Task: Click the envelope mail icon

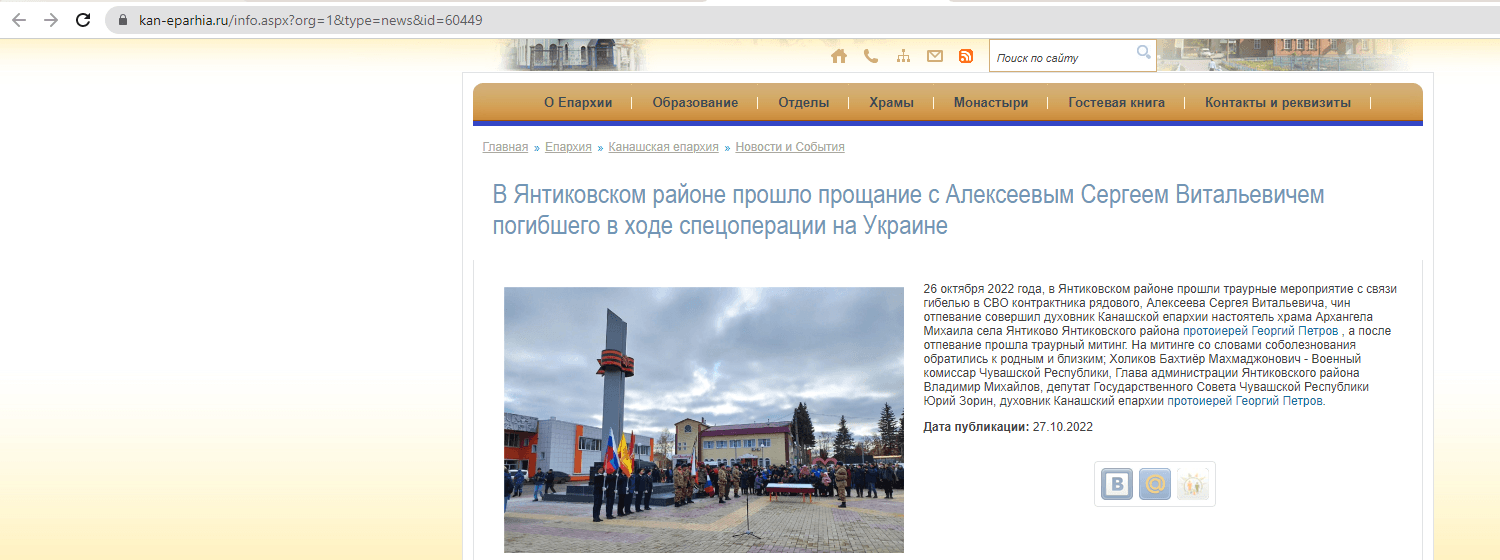Action: [935, 57]
